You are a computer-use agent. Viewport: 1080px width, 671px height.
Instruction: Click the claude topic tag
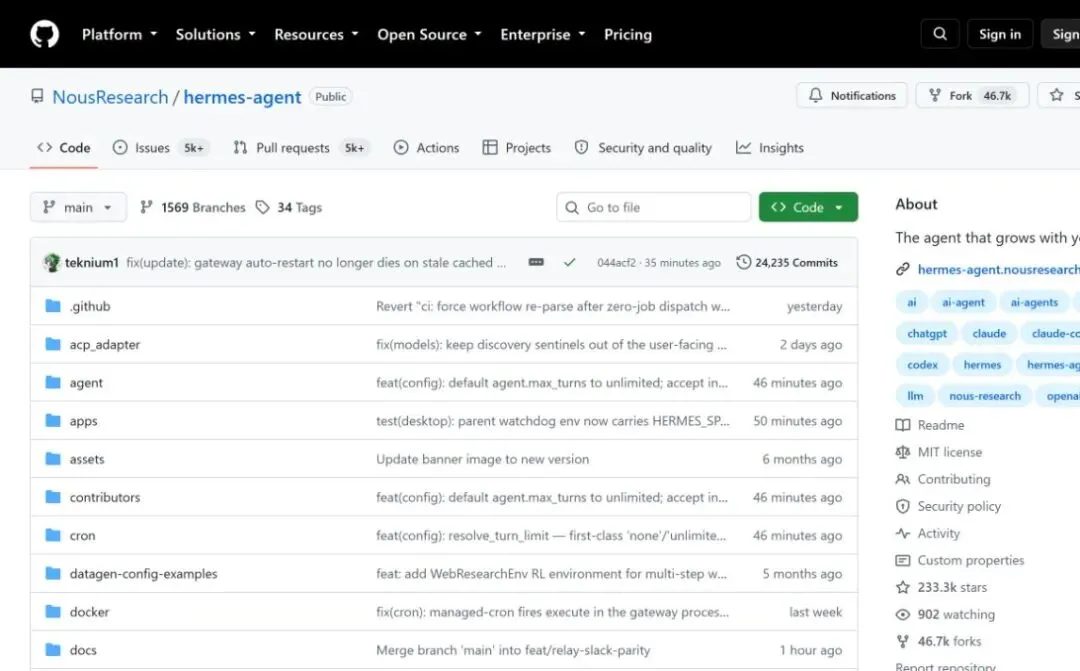coord(989,333)
